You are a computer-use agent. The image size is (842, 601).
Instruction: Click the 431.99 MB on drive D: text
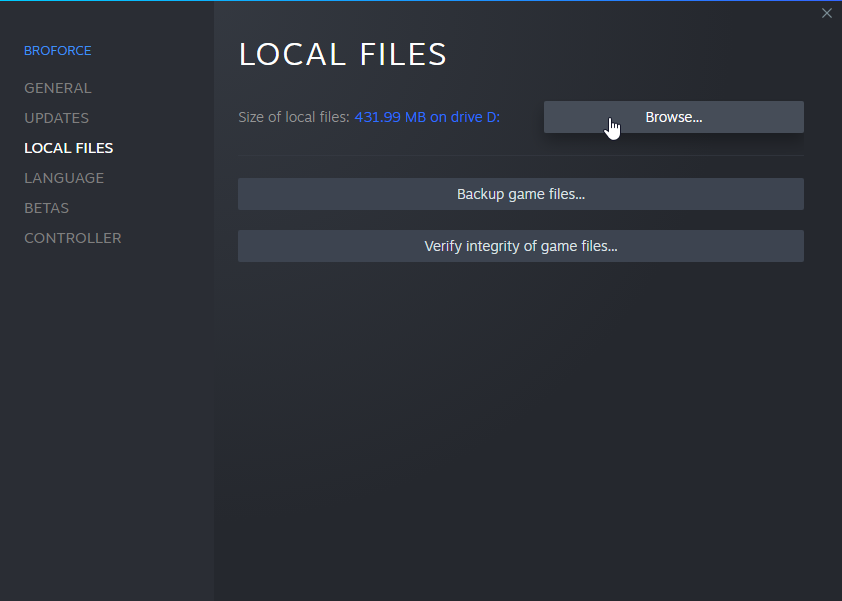pyautogui.click(x=427, y=117)
